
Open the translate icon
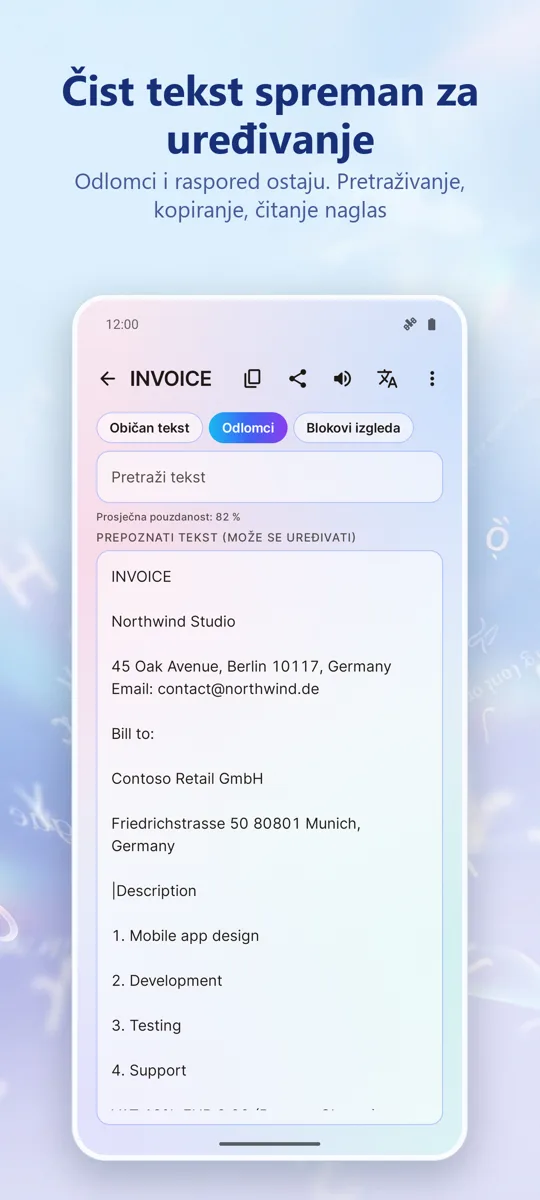[387, 379]
